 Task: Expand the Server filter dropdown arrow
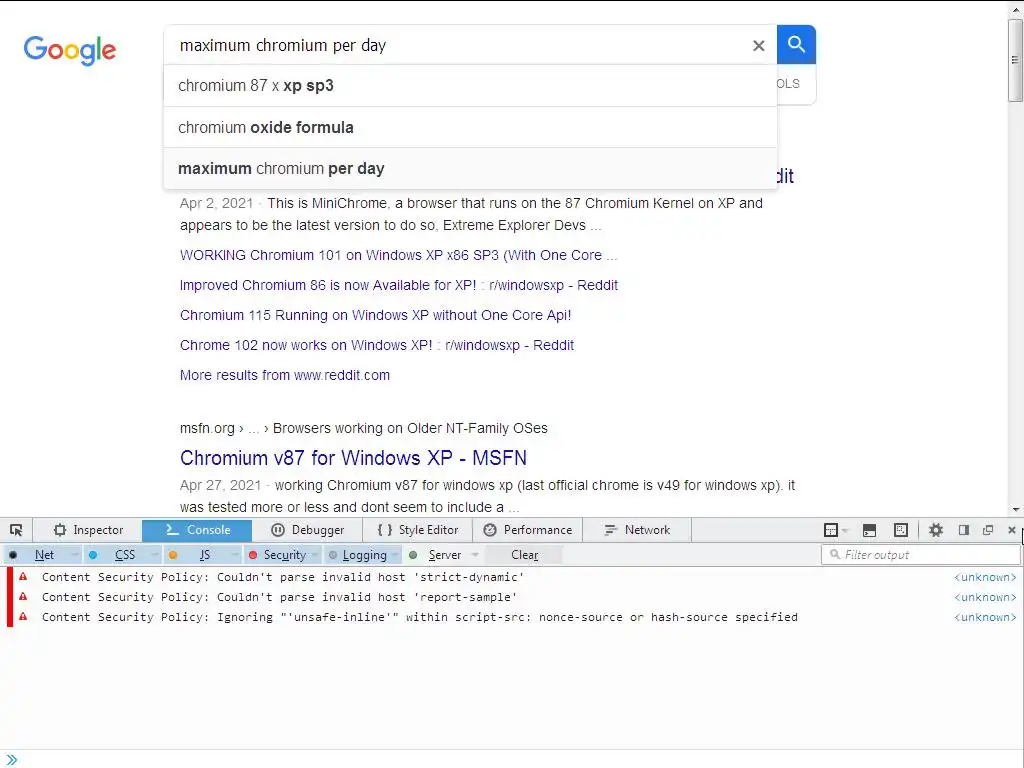[x=475, y=555]
